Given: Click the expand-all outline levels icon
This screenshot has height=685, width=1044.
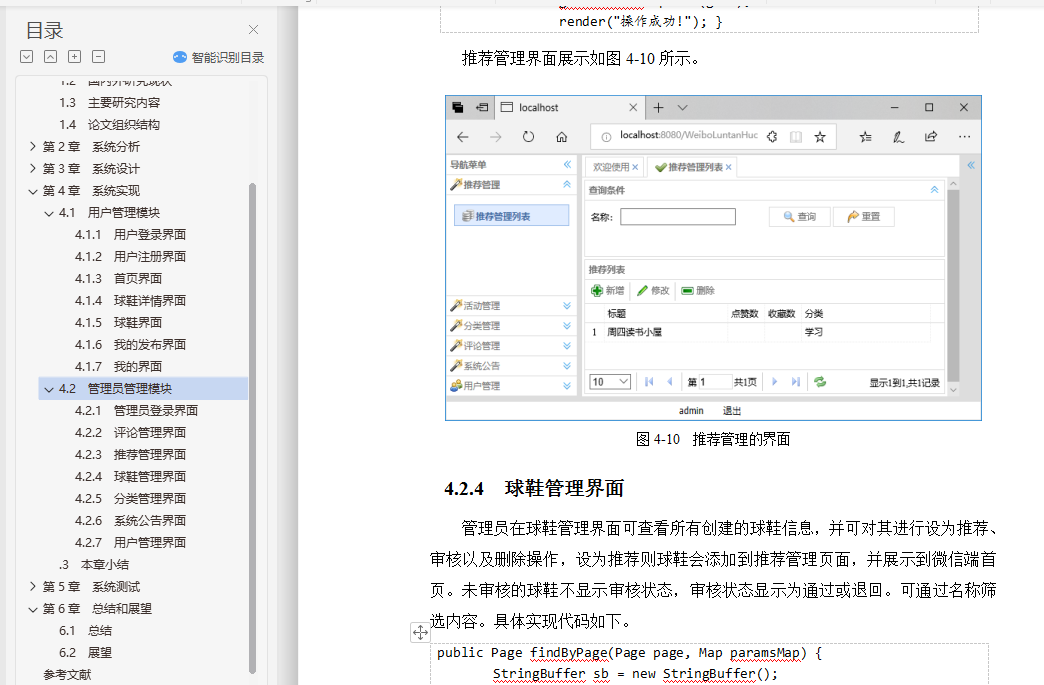Looking at the screenshot, I should (27, 57).
